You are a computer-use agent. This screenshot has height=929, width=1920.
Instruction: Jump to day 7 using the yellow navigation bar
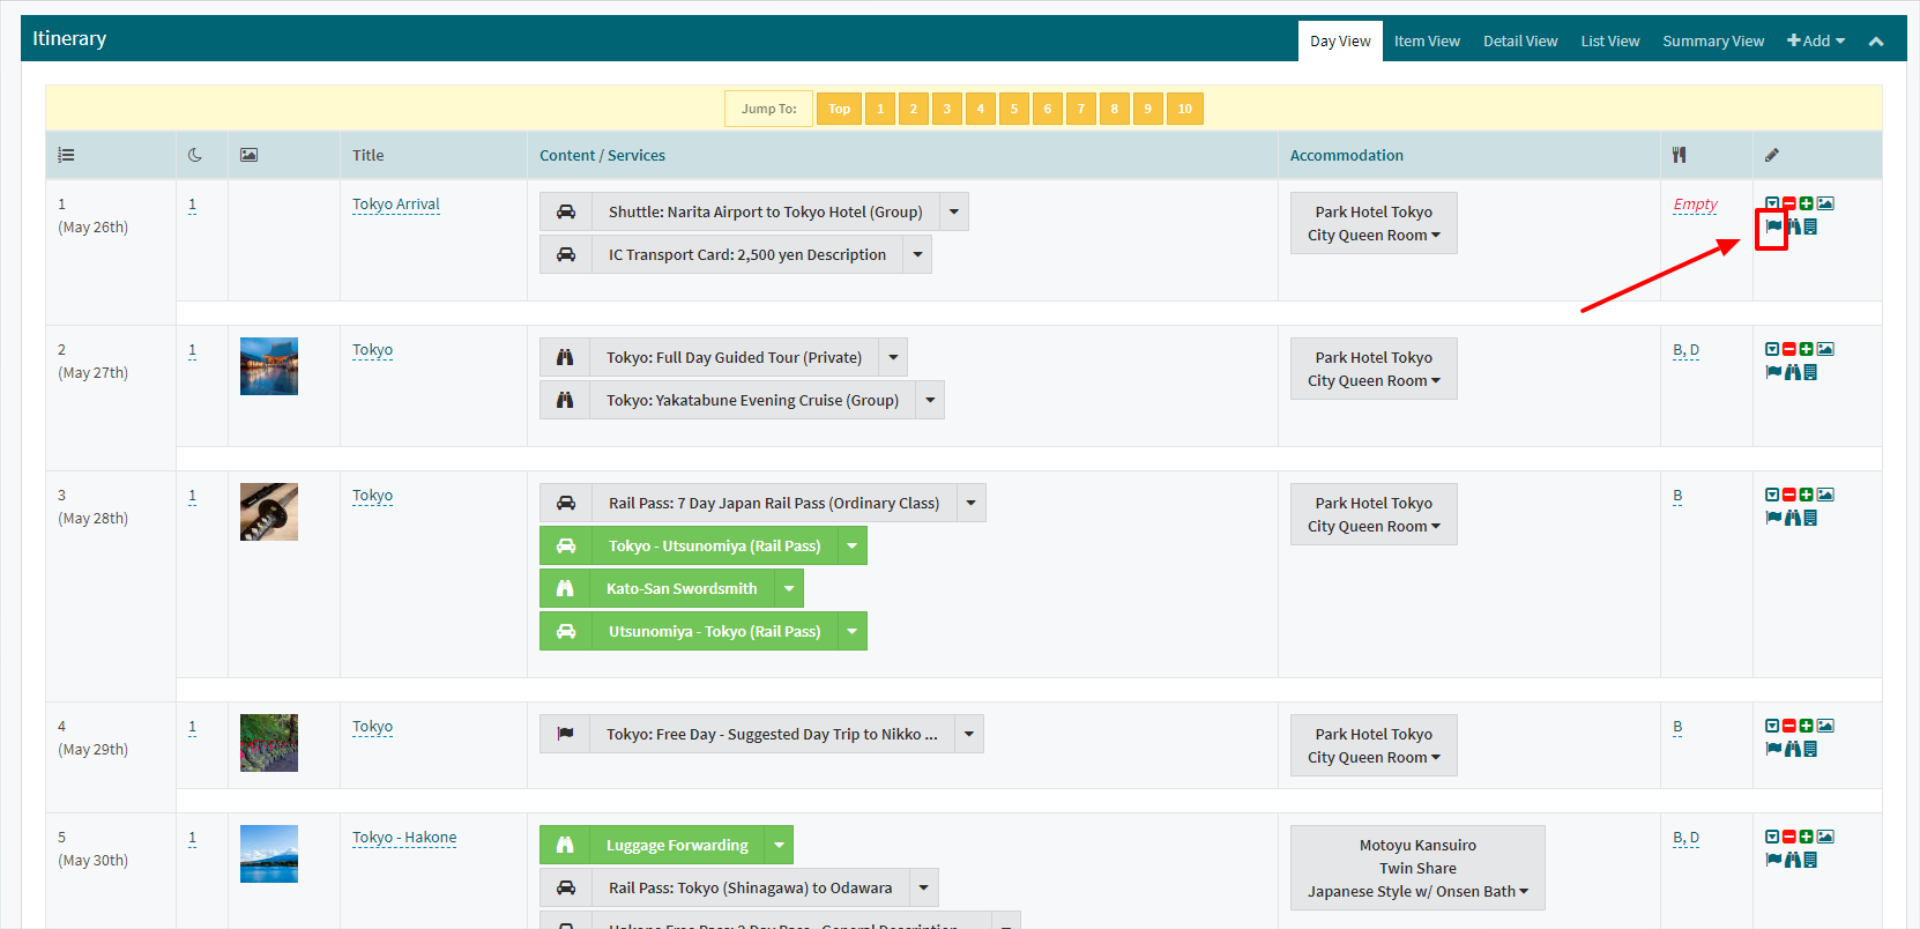[x=1081, y=108]
